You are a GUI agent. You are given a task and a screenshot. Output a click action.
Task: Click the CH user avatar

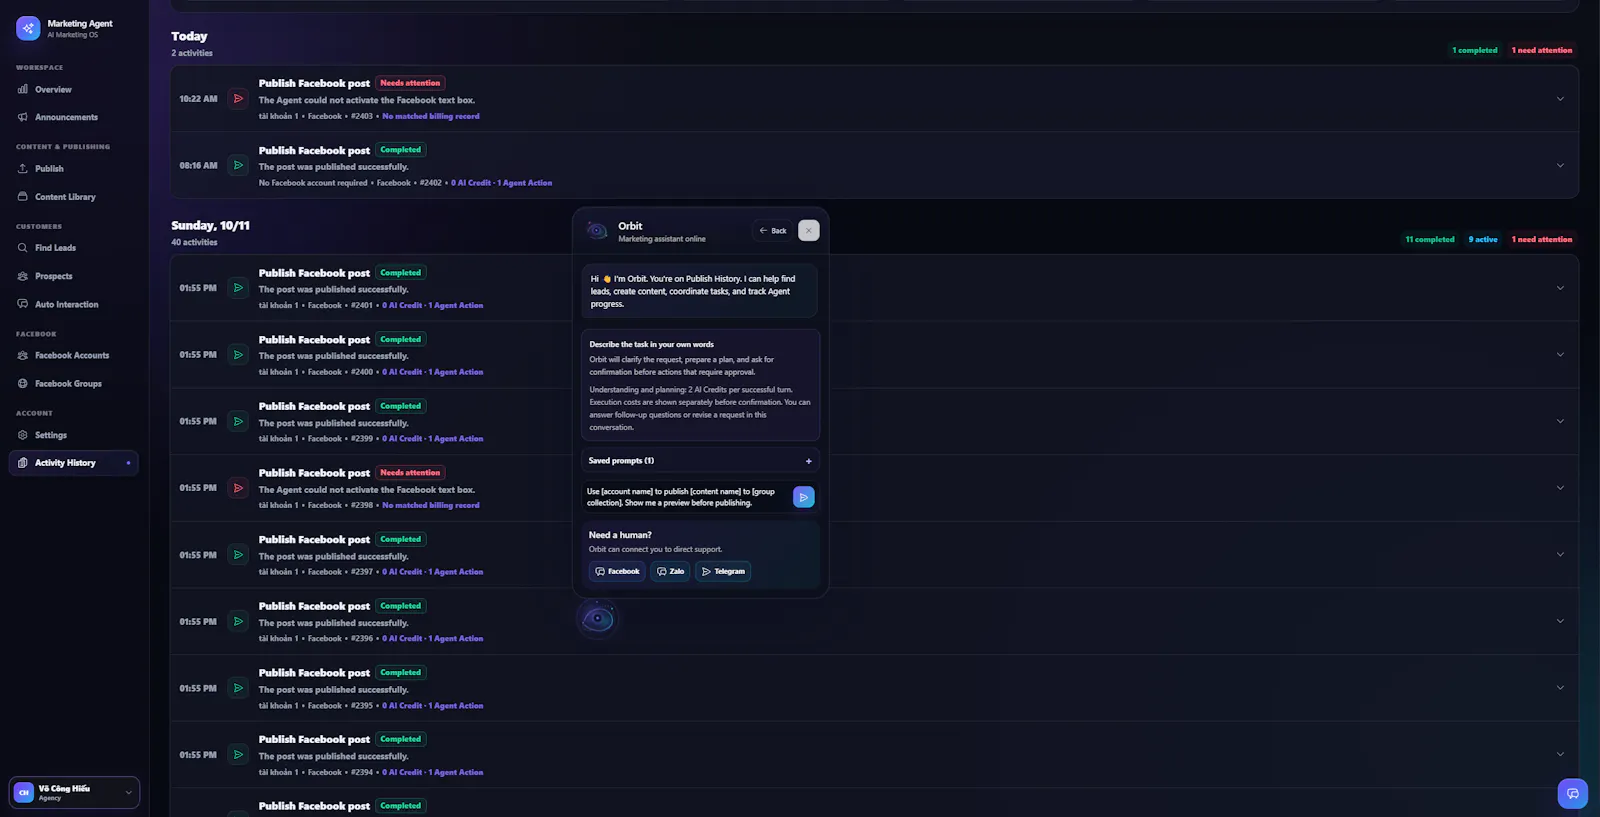point(24,793)
